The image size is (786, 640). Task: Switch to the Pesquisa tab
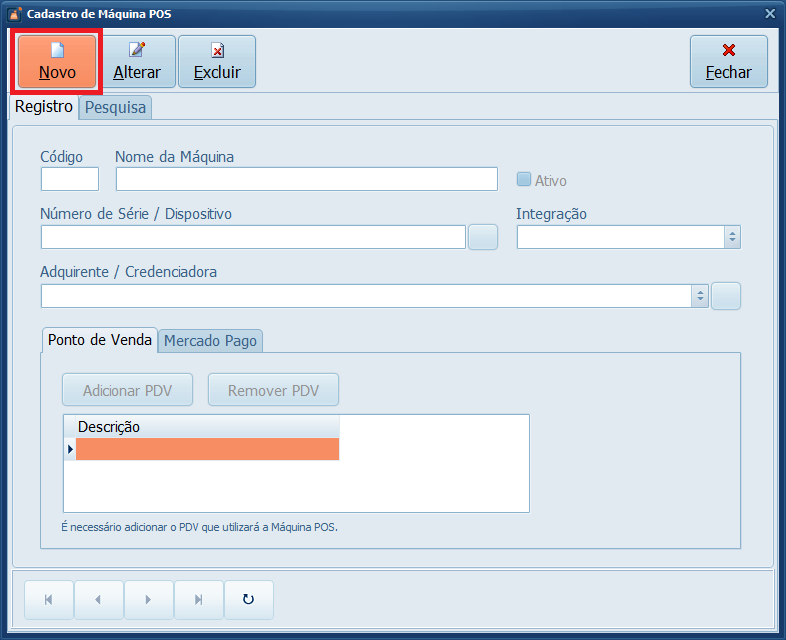pyautogui.click(x=115, y=108)
